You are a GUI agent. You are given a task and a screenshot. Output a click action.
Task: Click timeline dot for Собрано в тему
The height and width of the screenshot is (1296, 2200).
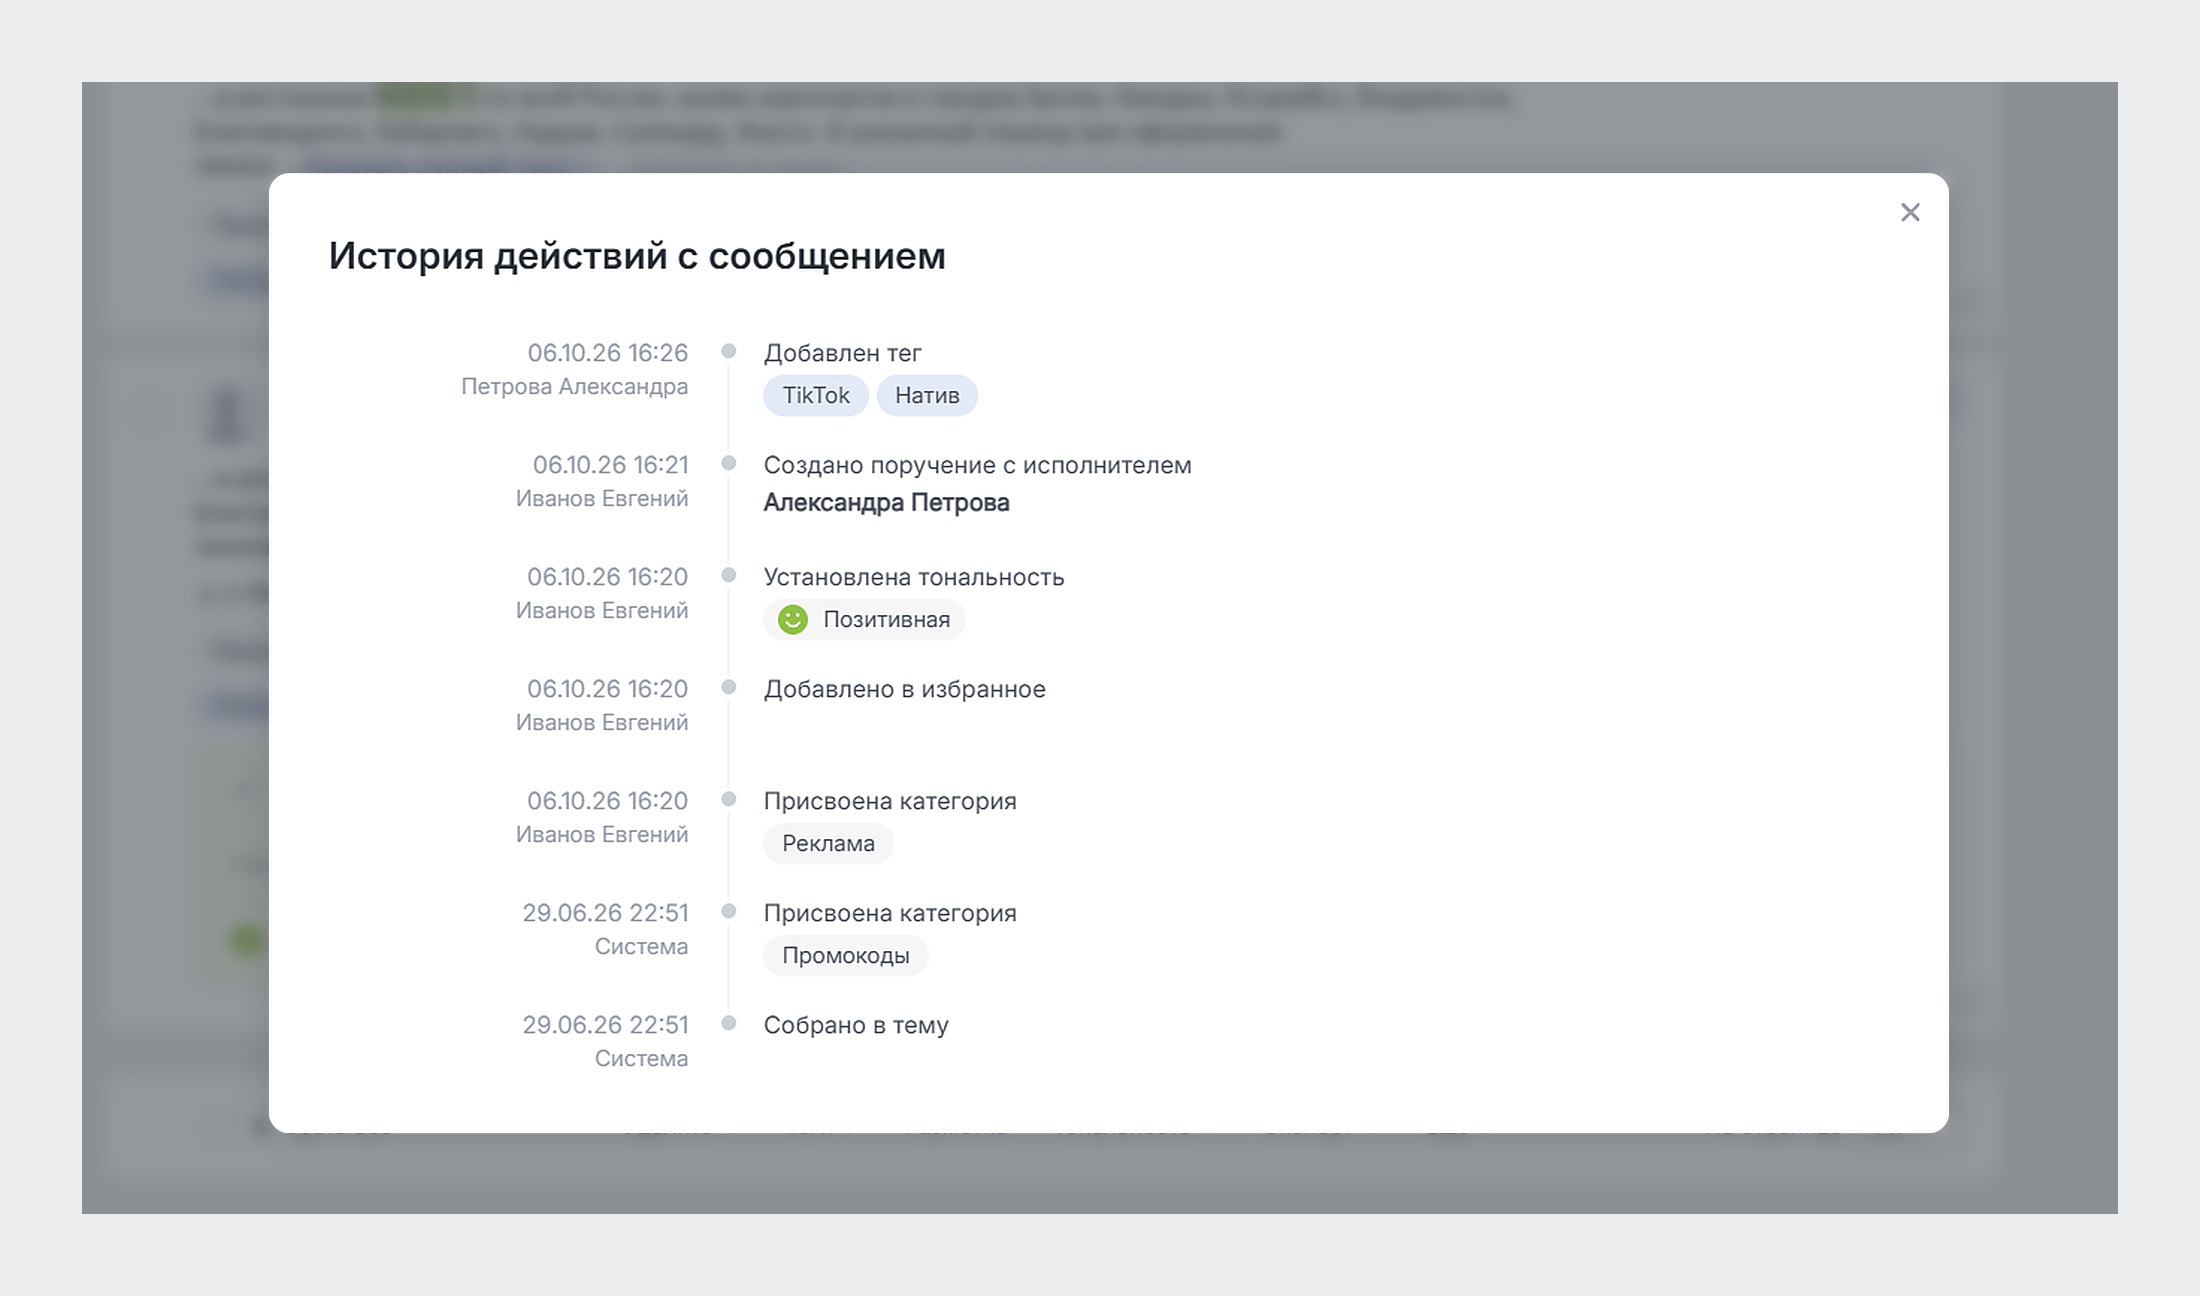[729, 1023]
